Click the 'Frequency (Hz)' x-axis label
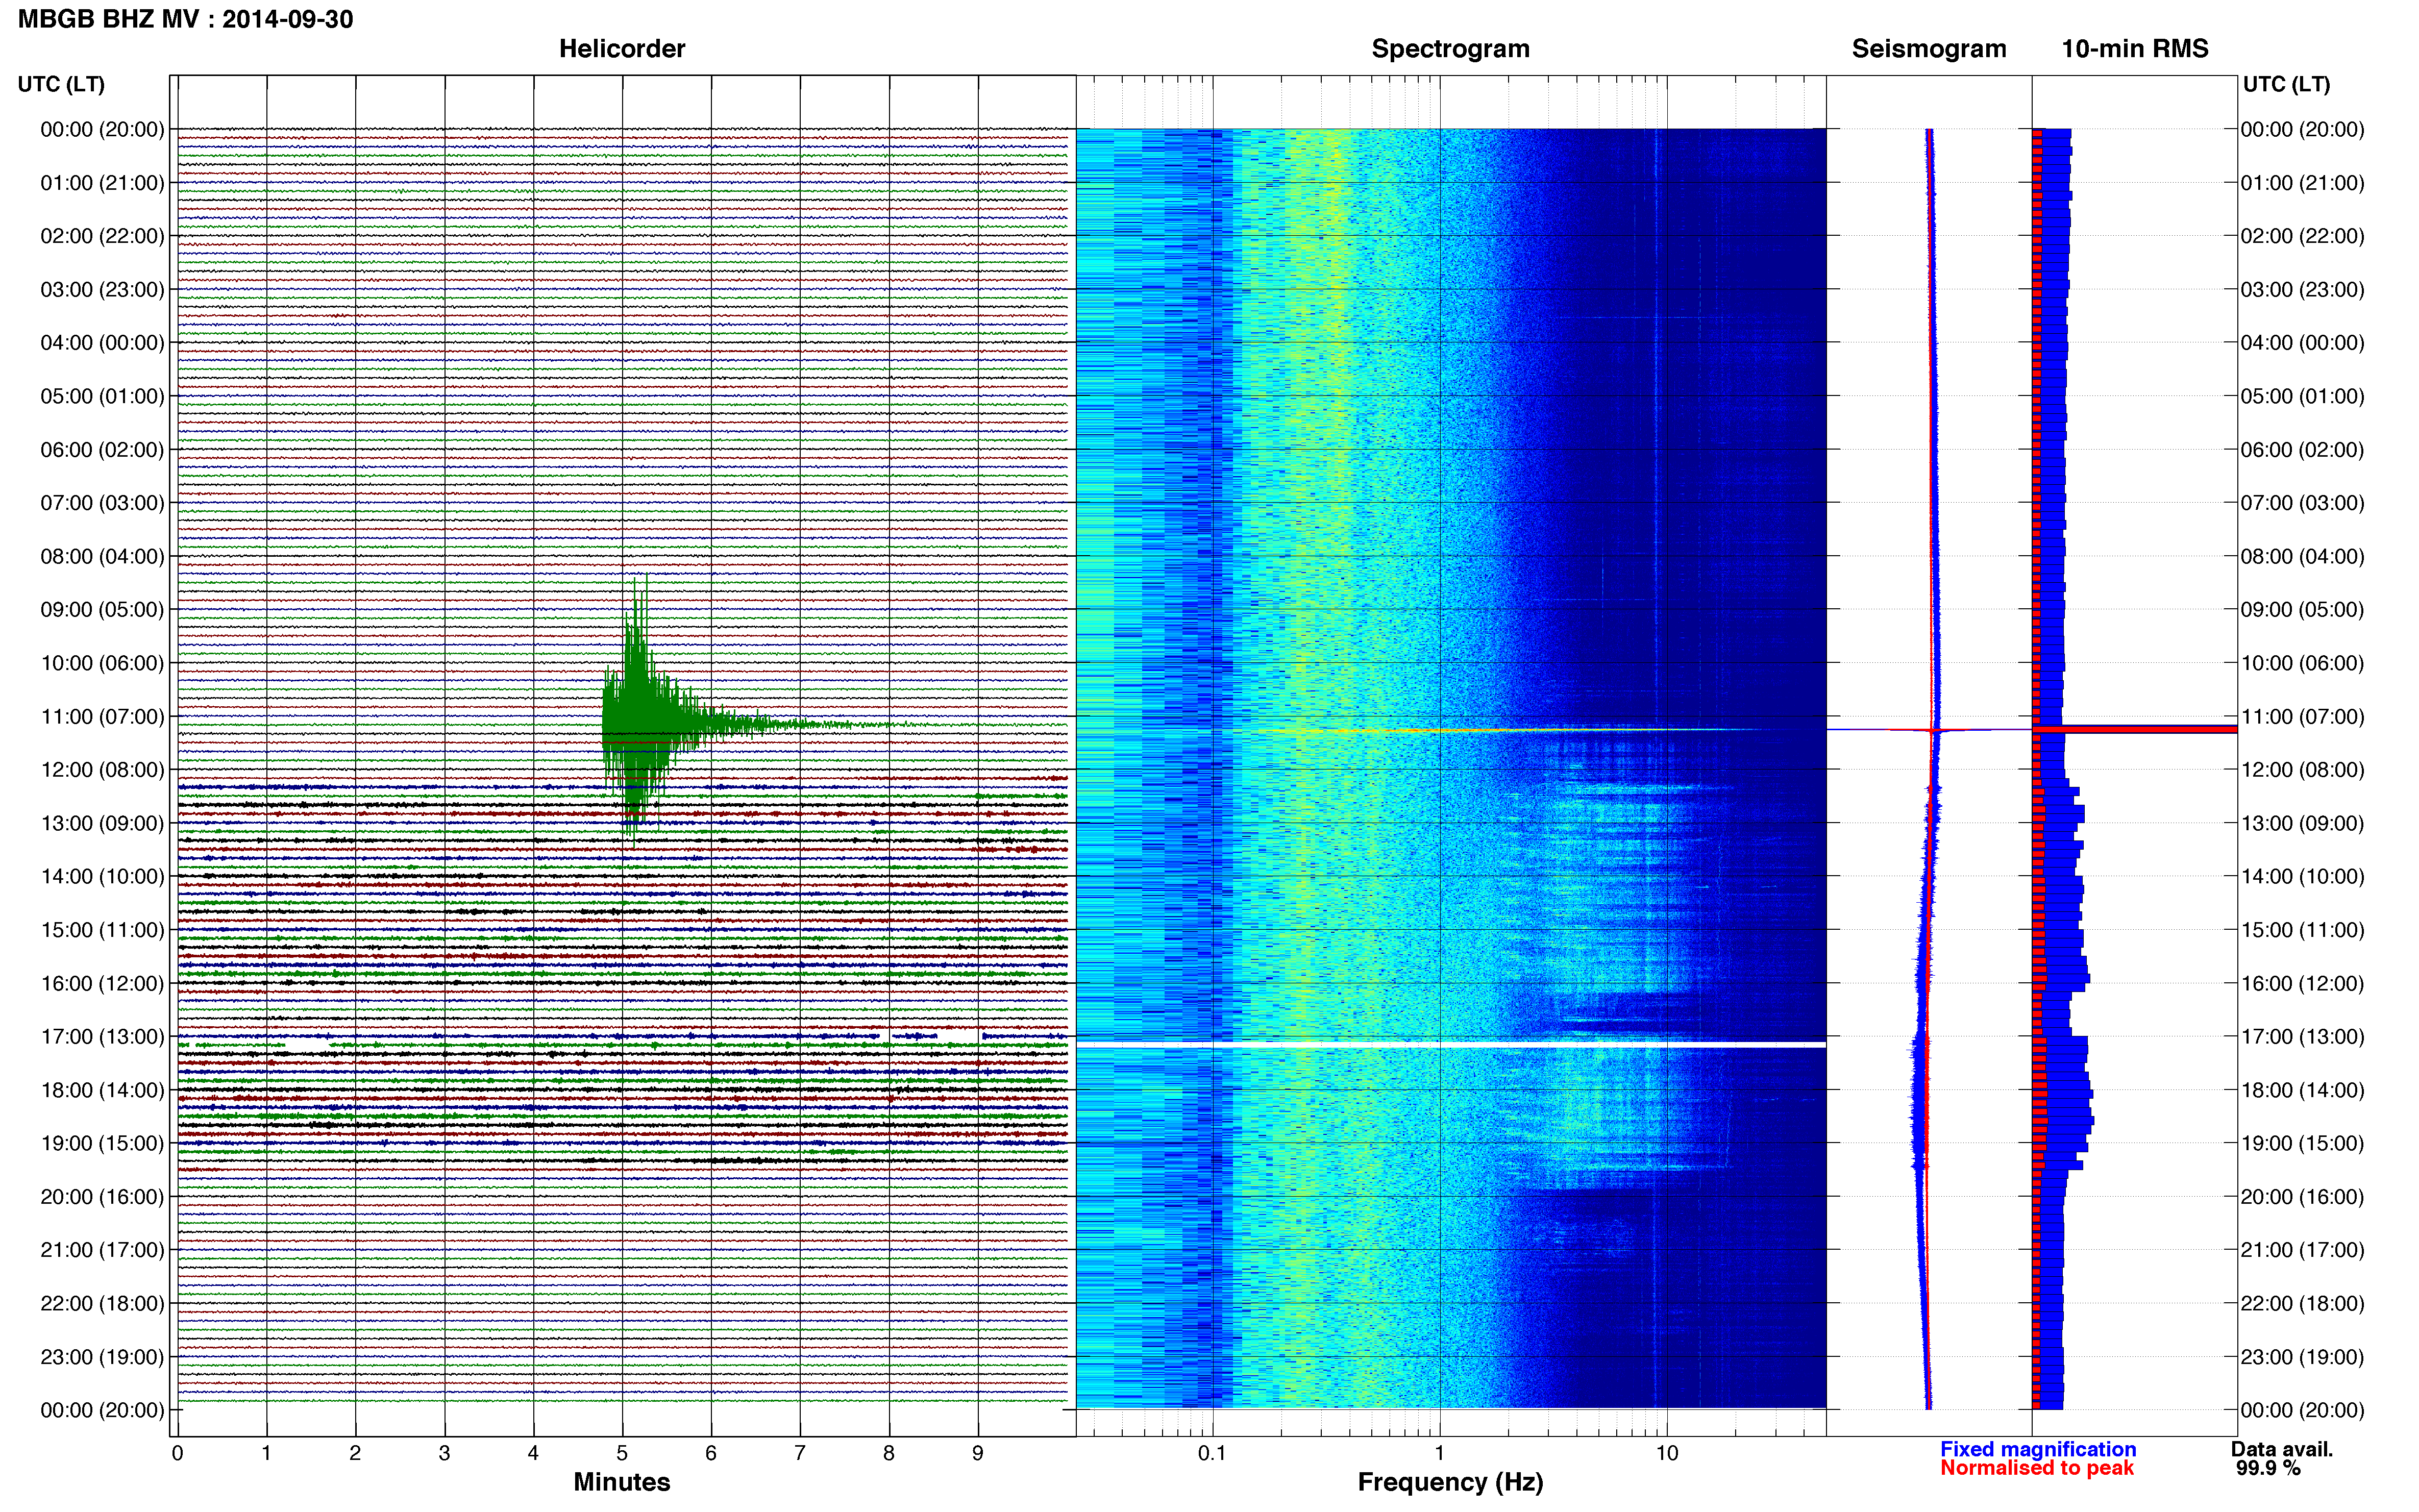Viewport: 2419px width, 1512px height. pos(1450,1482)
